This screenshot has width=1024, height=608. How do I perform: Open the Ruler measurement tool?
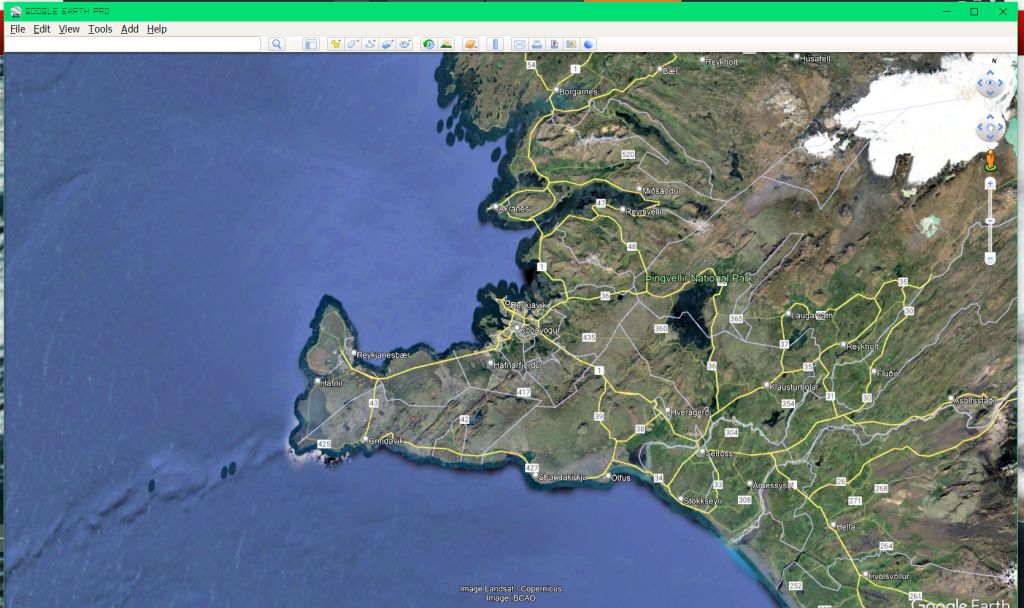[493, 44]
